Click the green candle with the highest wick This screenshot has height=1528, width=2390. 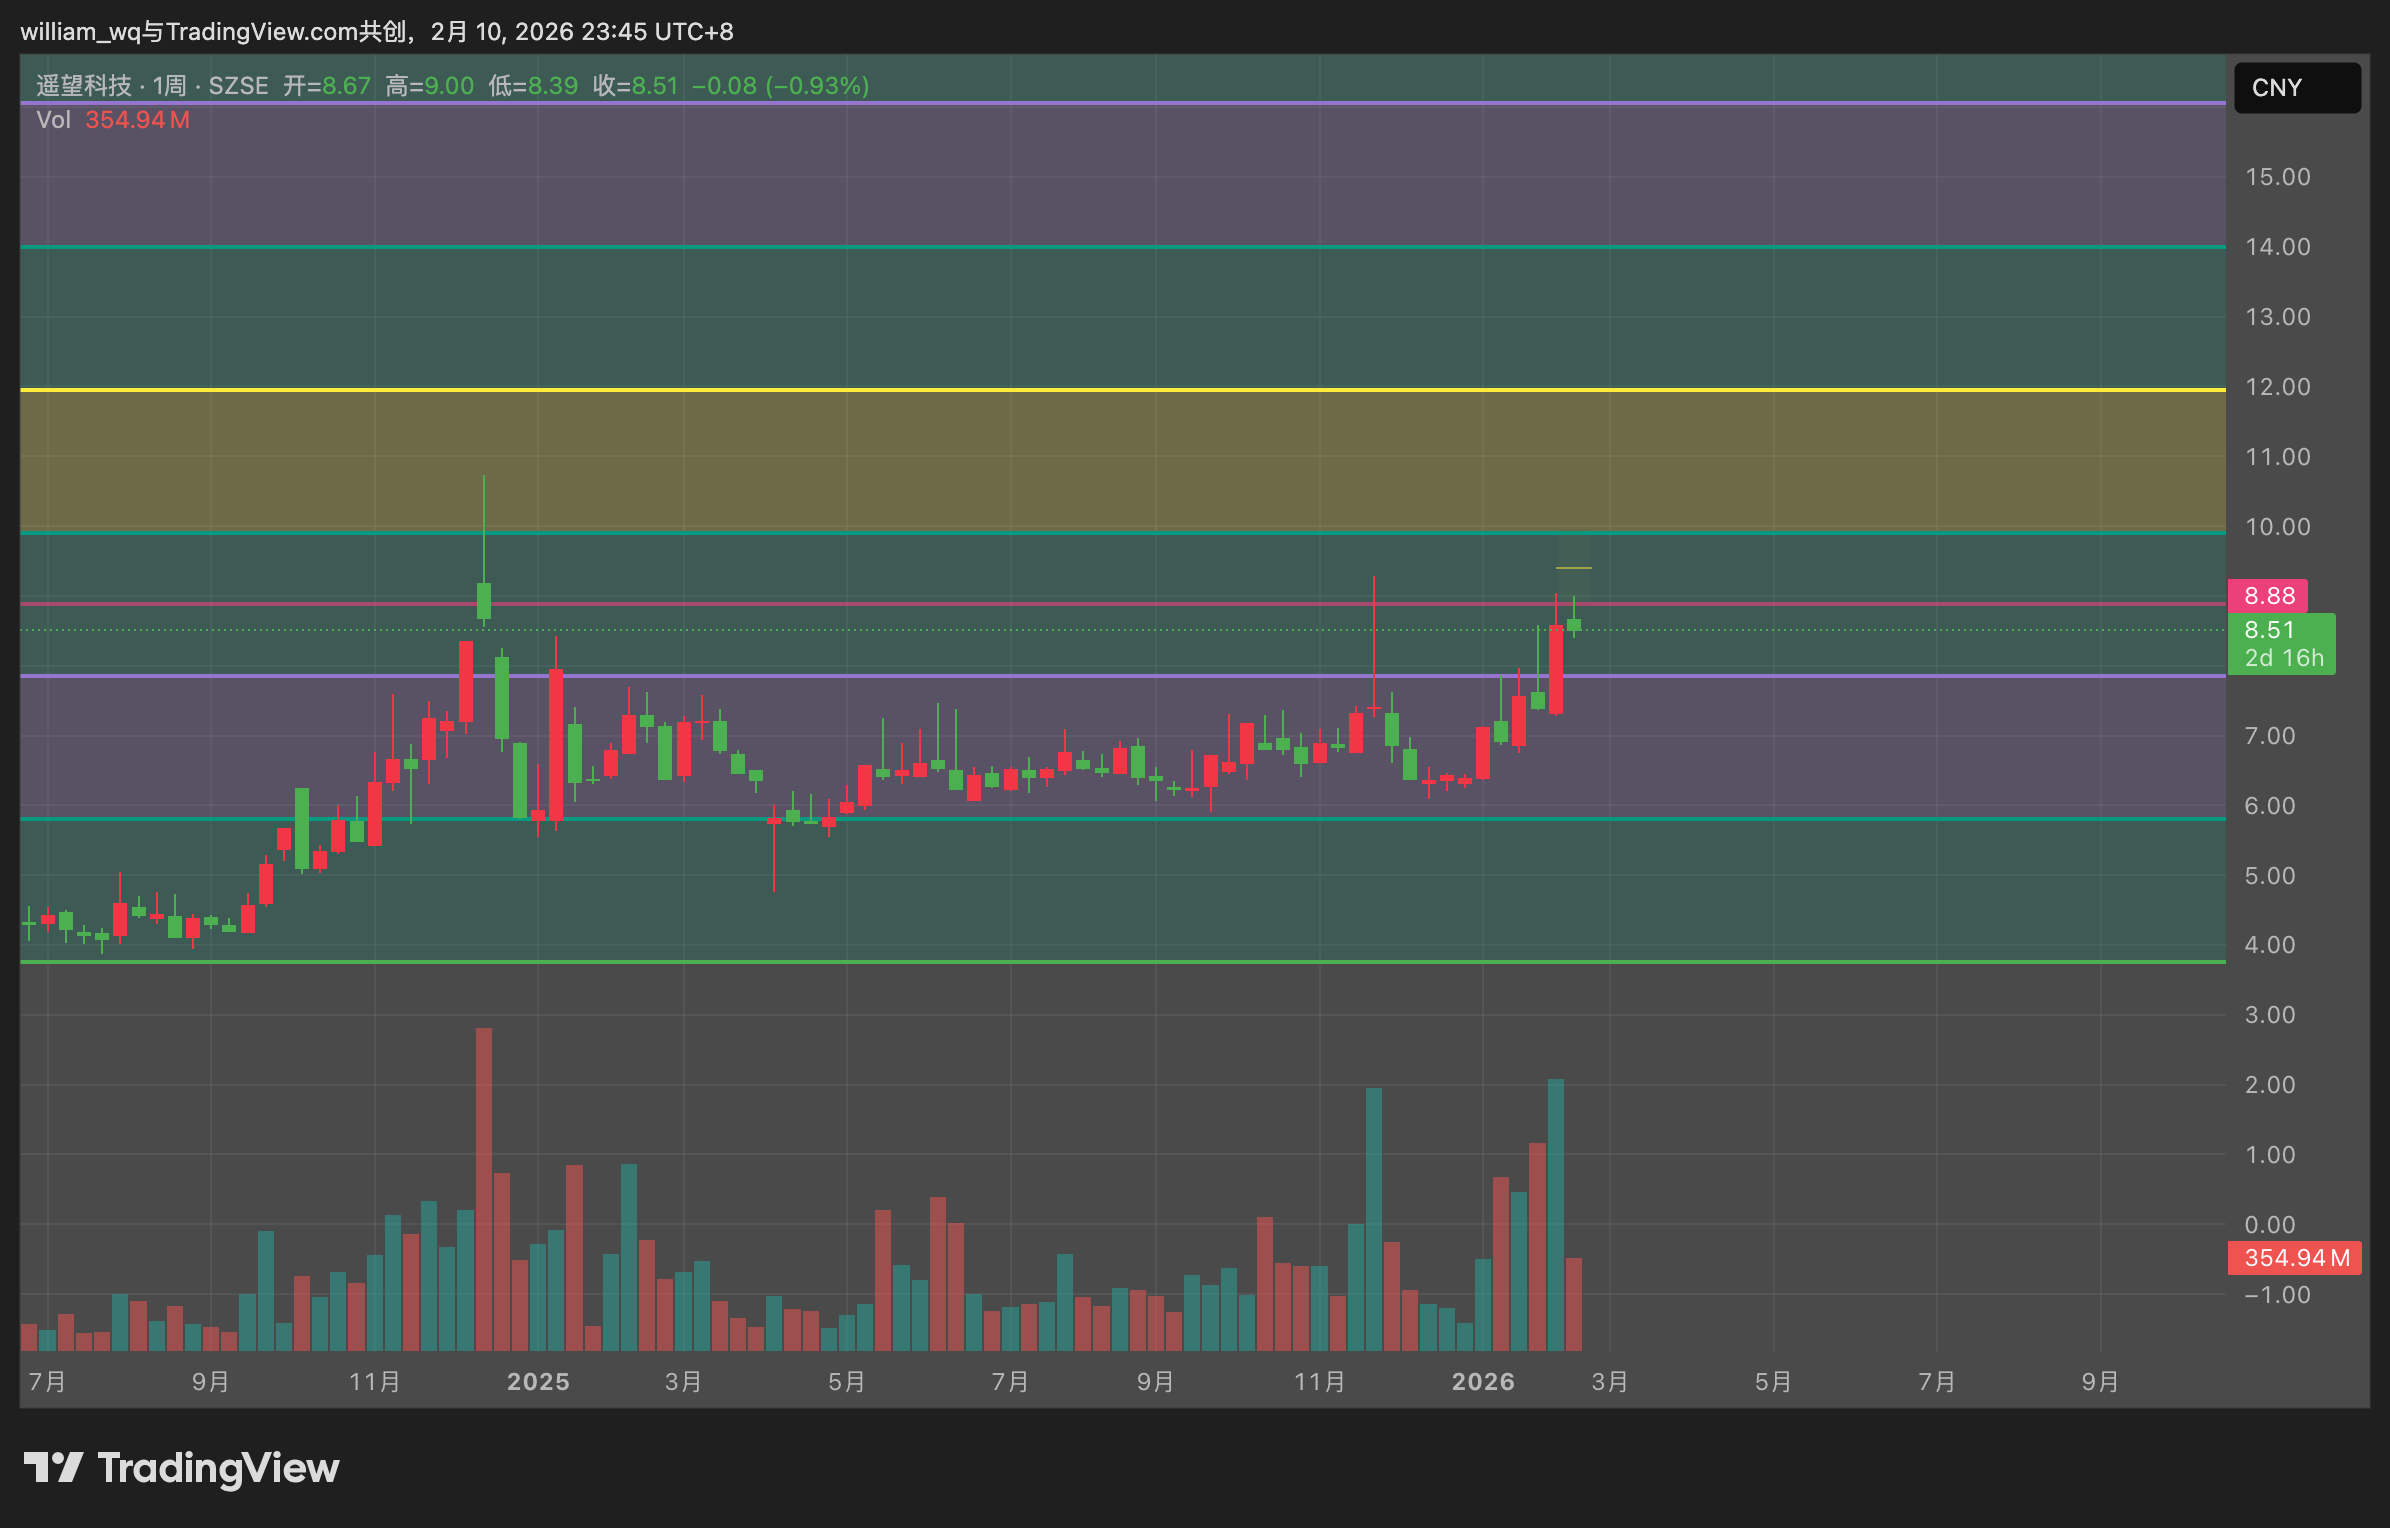(484, 550)
